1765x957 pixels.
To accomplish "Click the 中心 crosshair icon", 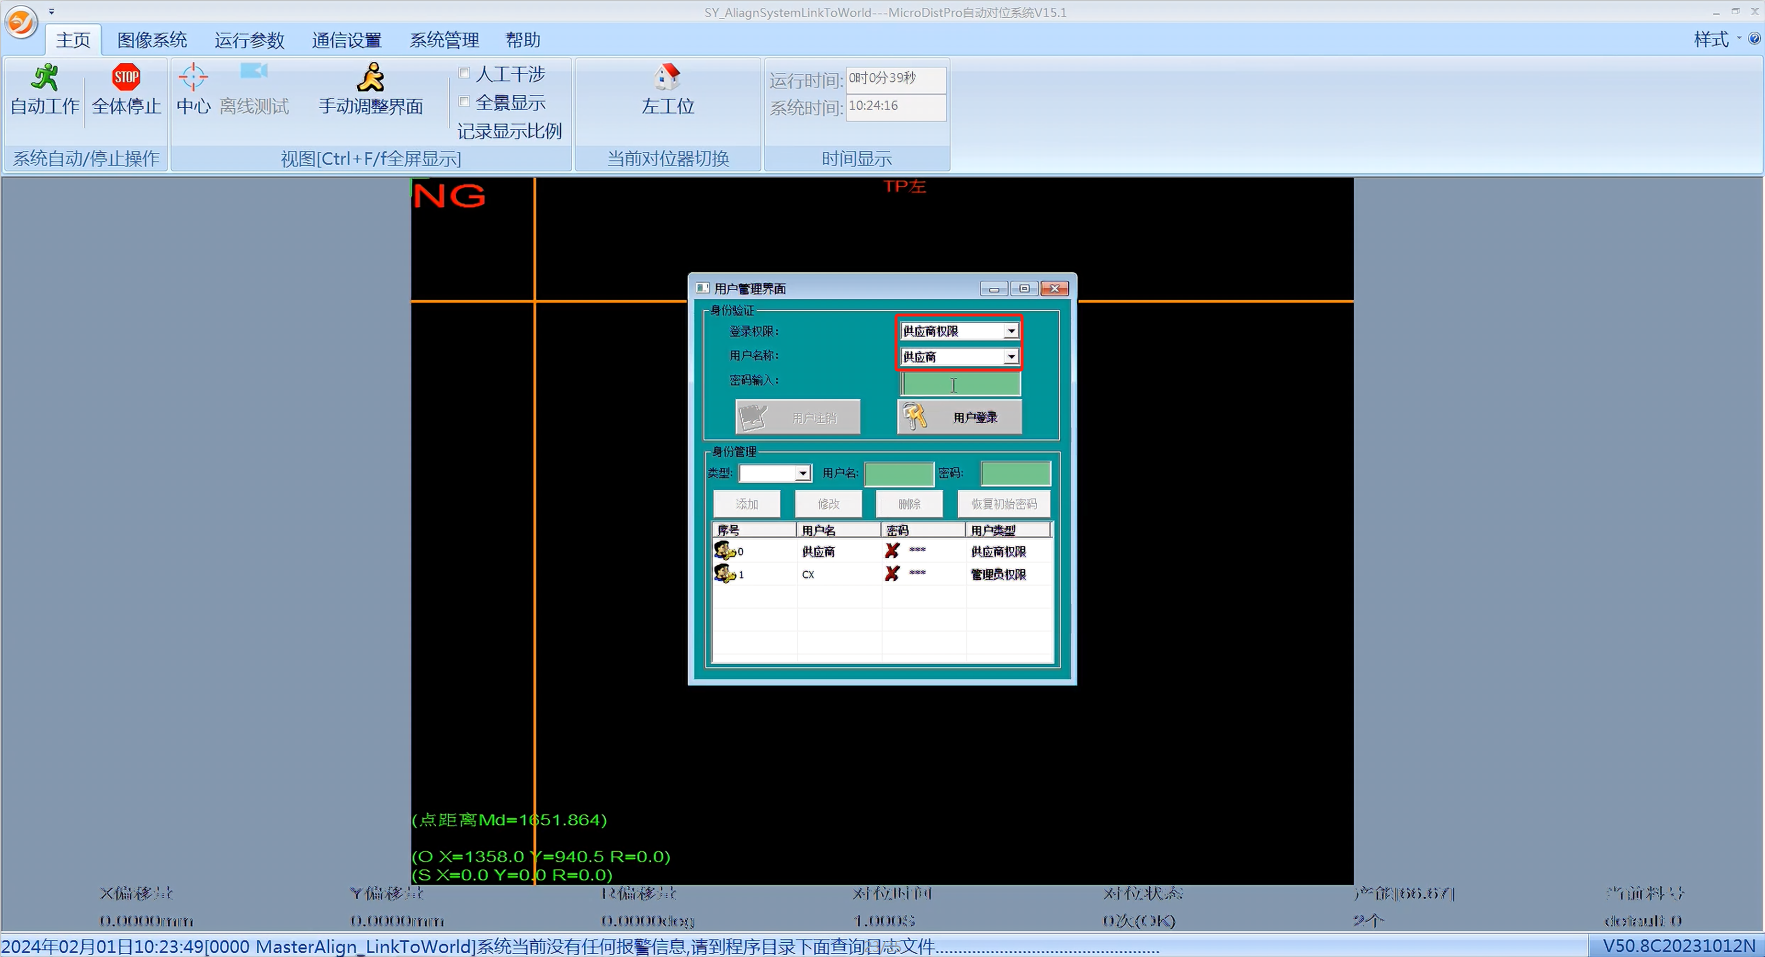I will pyautogui.click(x=193, y=78).
